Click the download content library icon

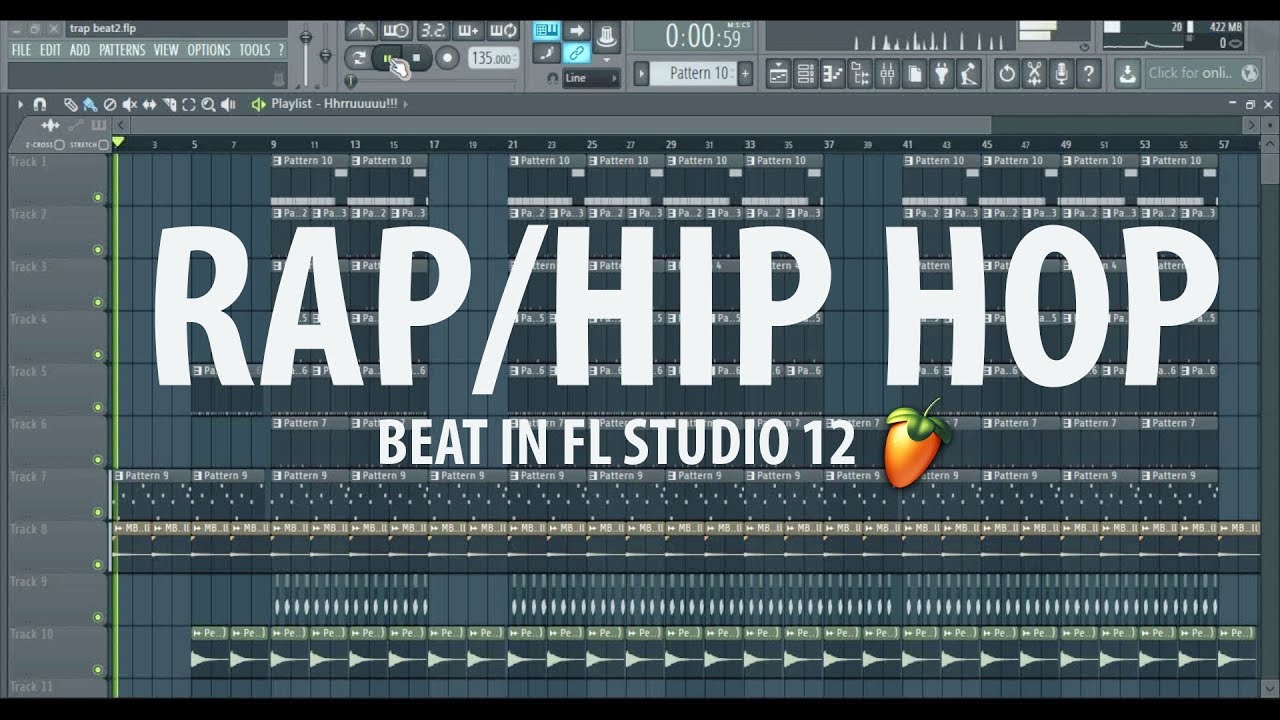click(1127, 73)
